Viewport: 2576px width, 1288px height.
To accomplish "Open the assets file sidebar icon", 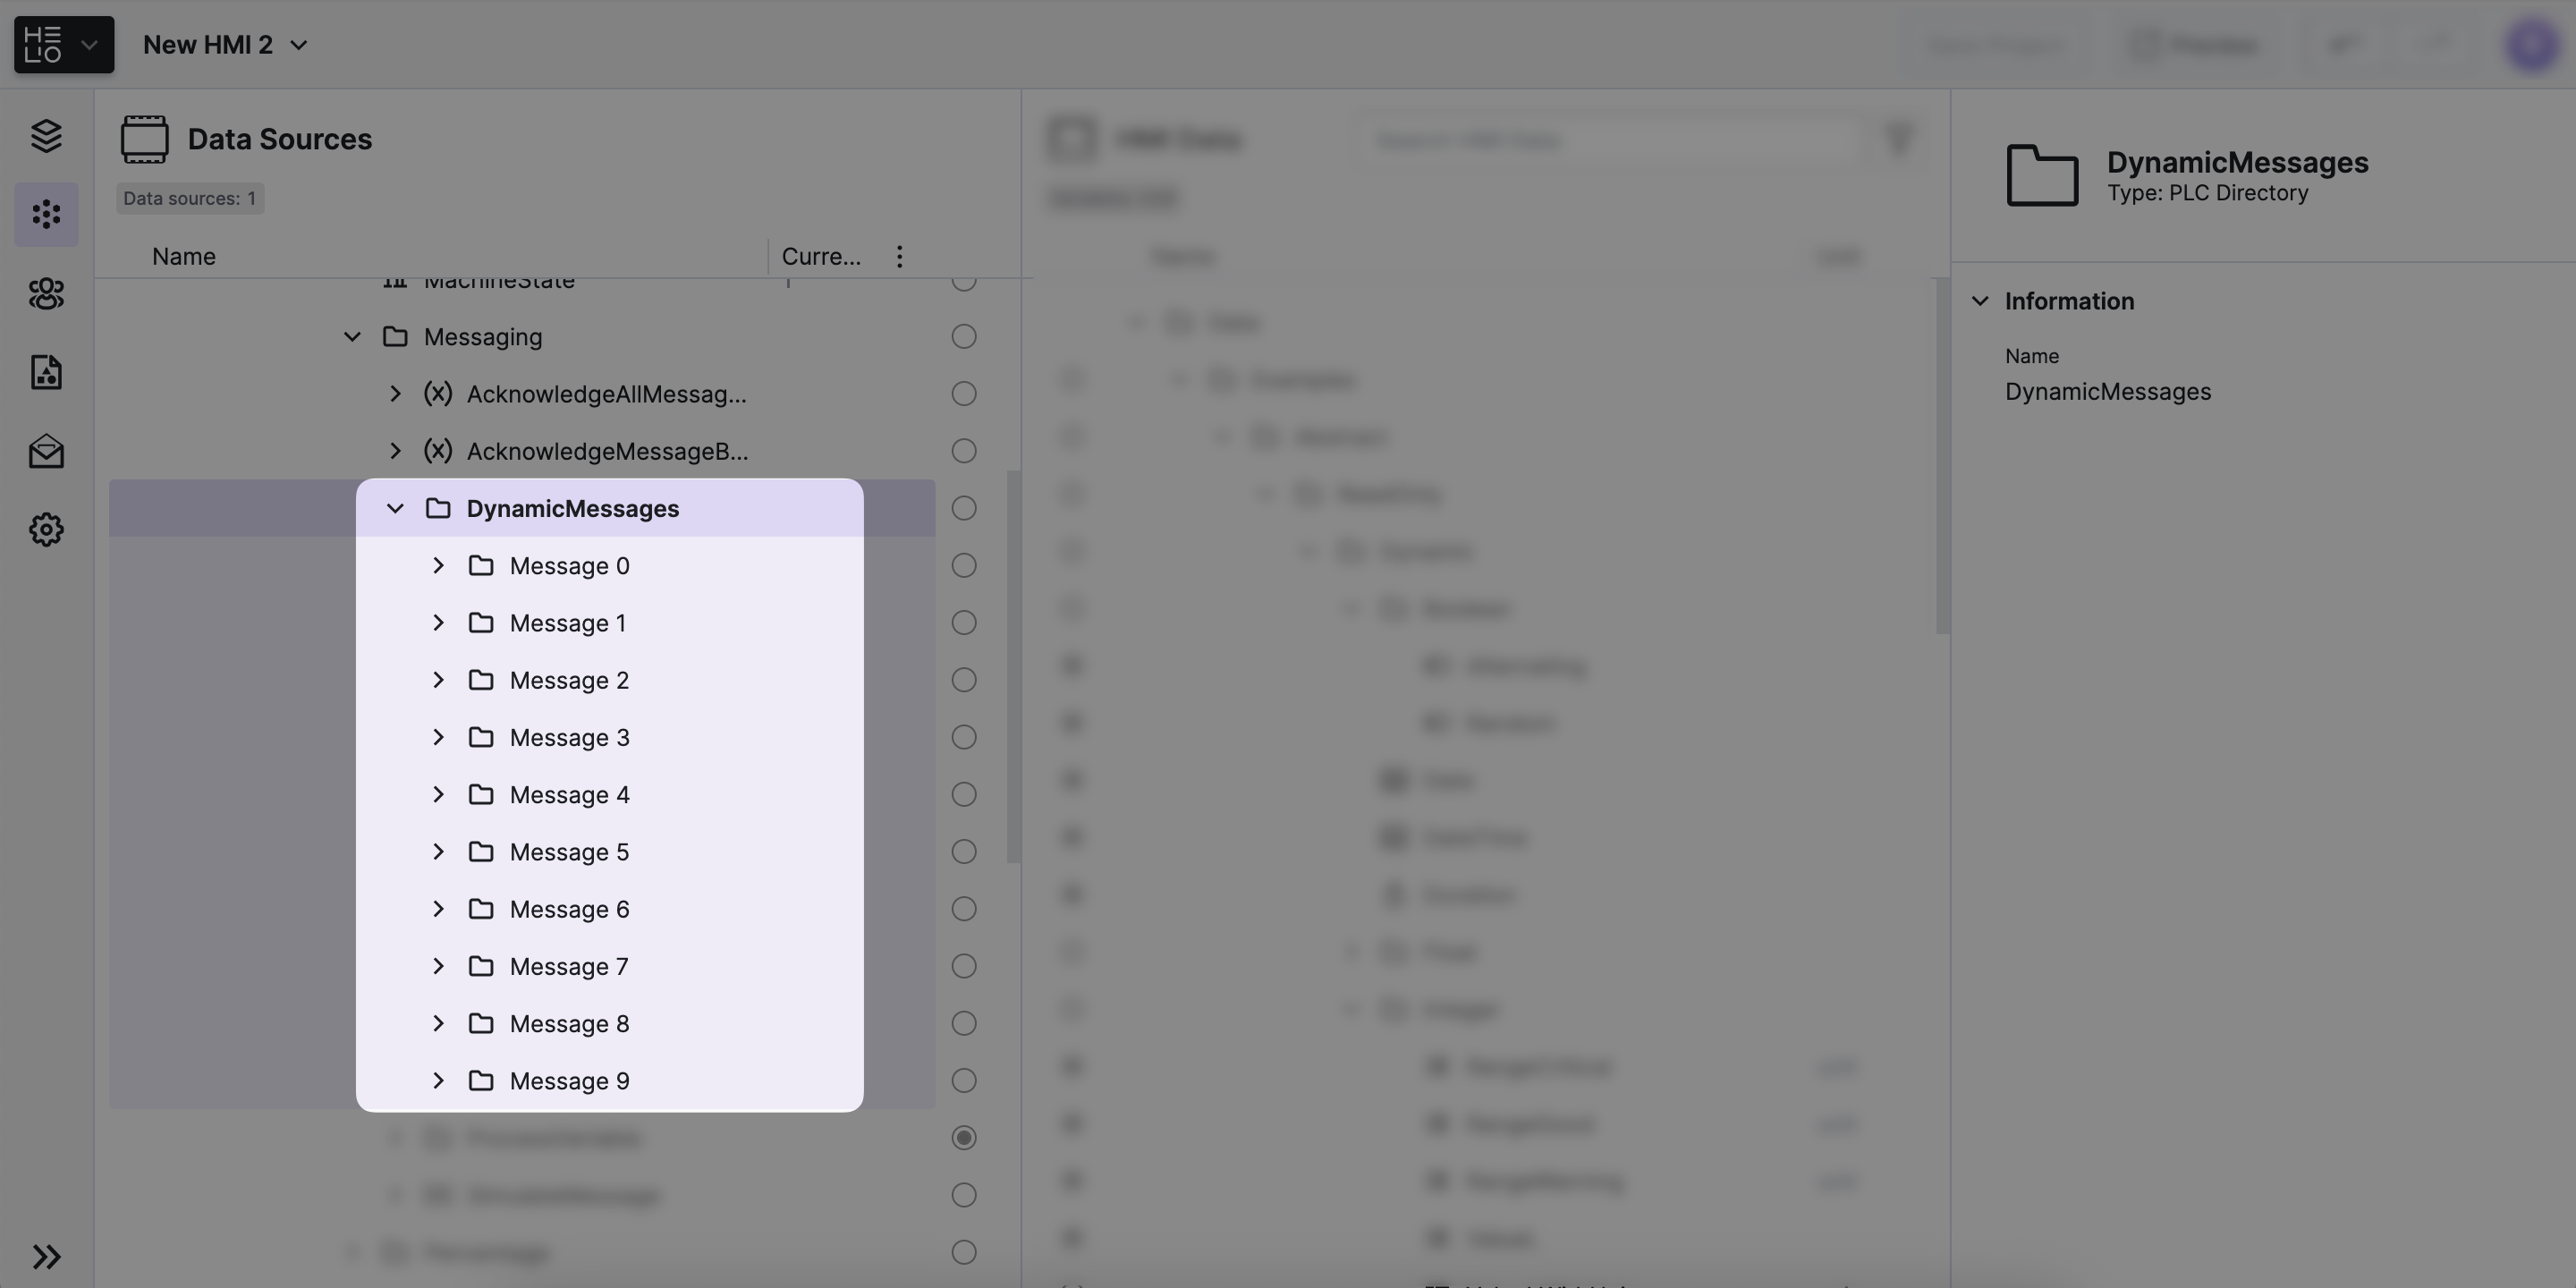I will click(x=46, y=372).
